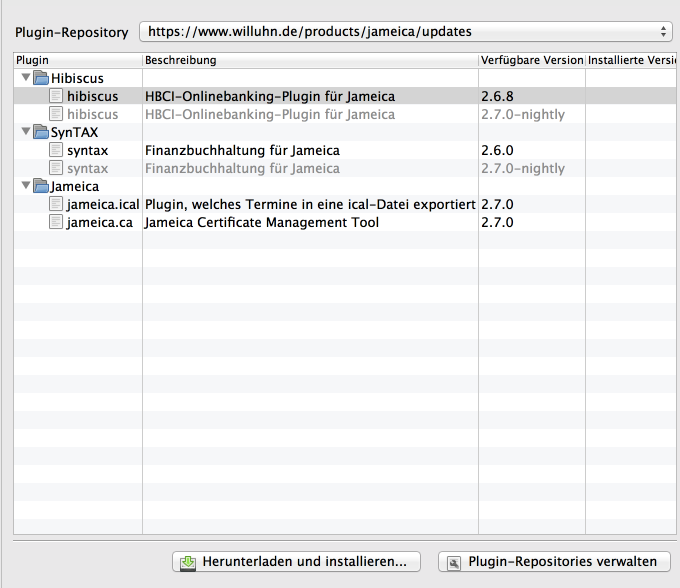Viewport: 680px width, 588px height.
Task: Click the Verfügbare Version column header
Action: 531,60
